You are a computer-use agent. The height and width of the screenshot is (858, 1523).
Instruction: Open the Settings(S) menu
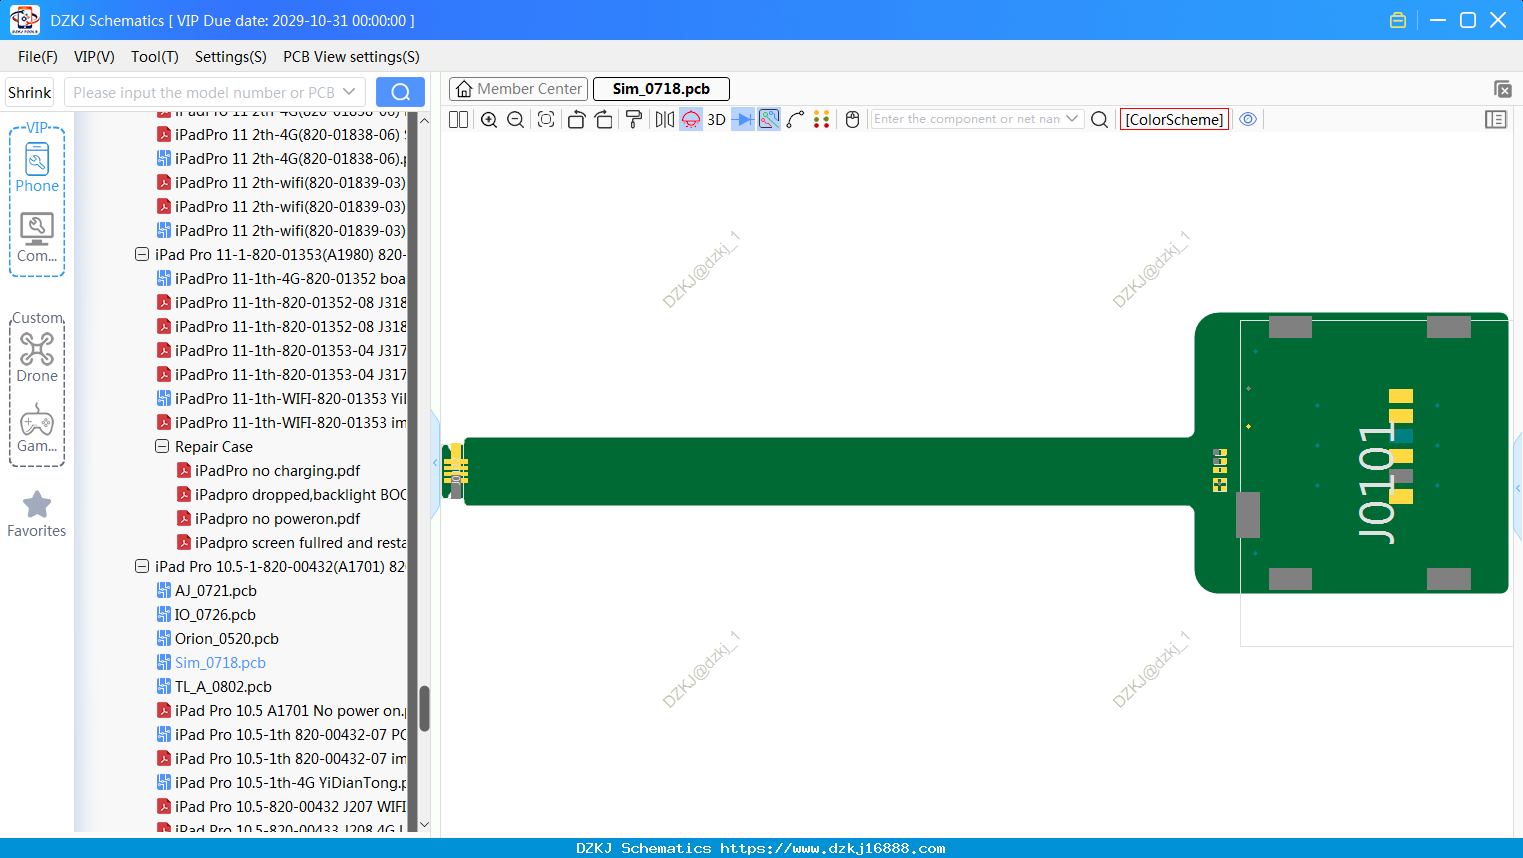click(x=231, y=57)
